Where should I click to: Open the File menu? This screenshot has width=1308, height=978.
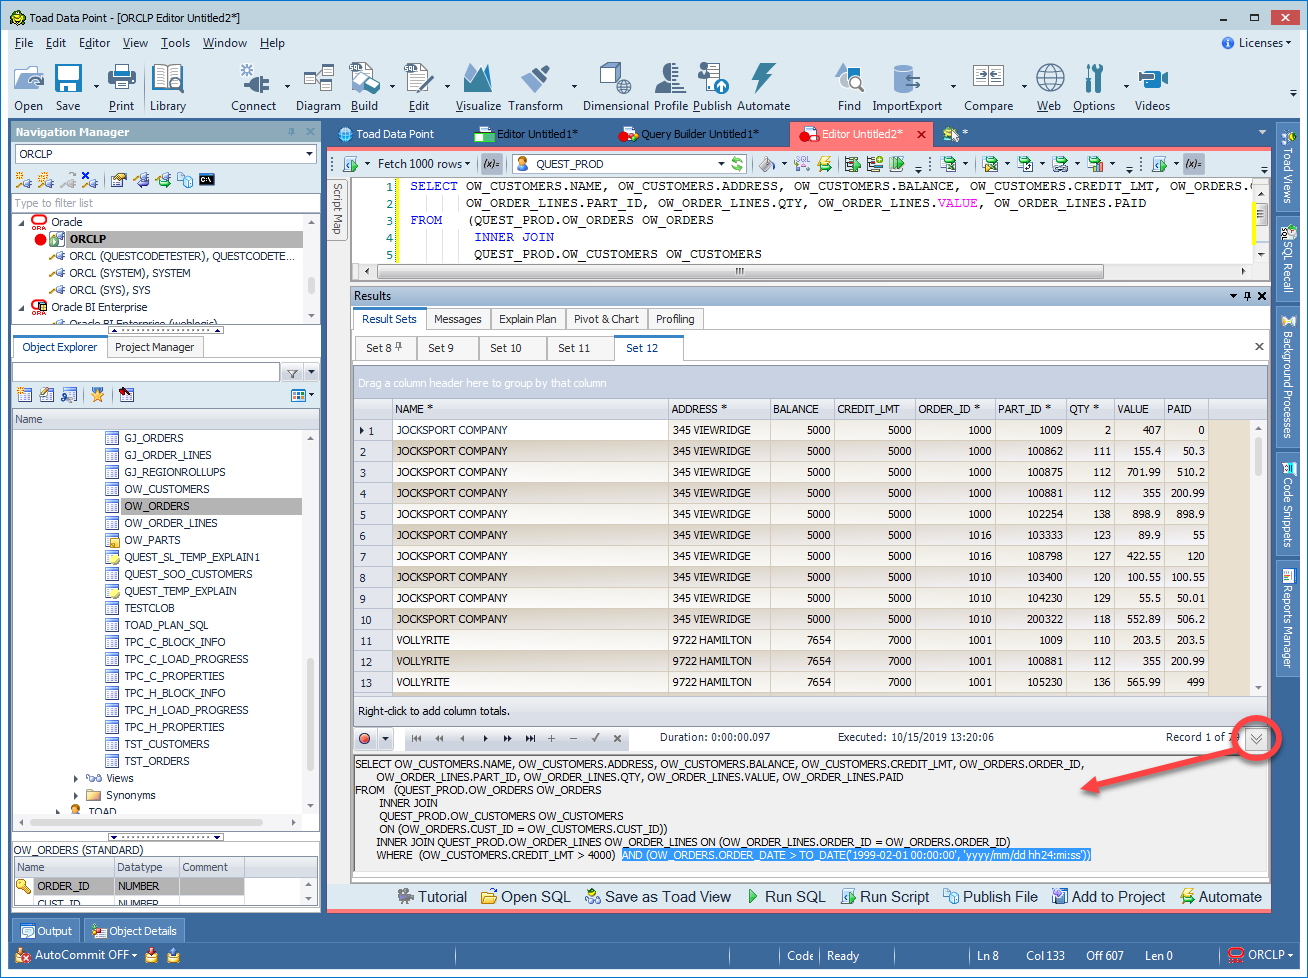pyautogui.click(x=24, y=43)
